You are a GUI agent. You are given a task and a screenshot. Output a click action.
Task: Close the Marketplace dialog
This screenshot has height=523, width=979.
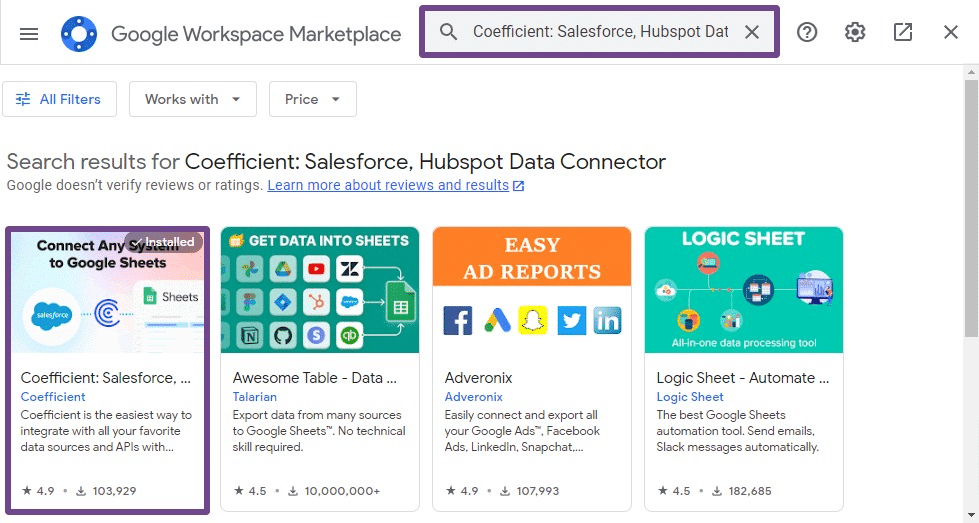(951, 32)
